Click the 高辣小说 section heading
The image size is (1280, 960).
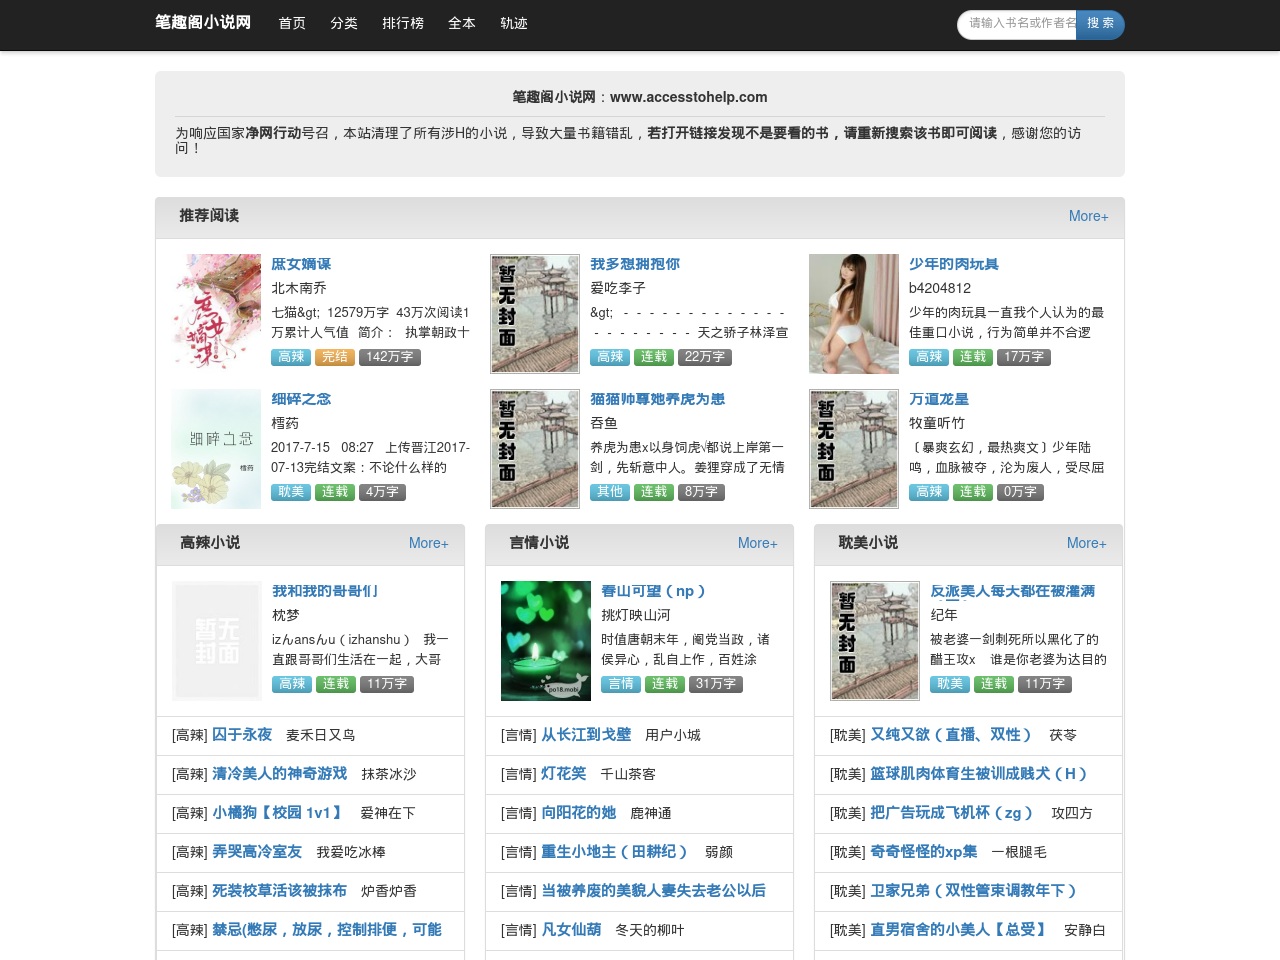(x=210, y=543)
